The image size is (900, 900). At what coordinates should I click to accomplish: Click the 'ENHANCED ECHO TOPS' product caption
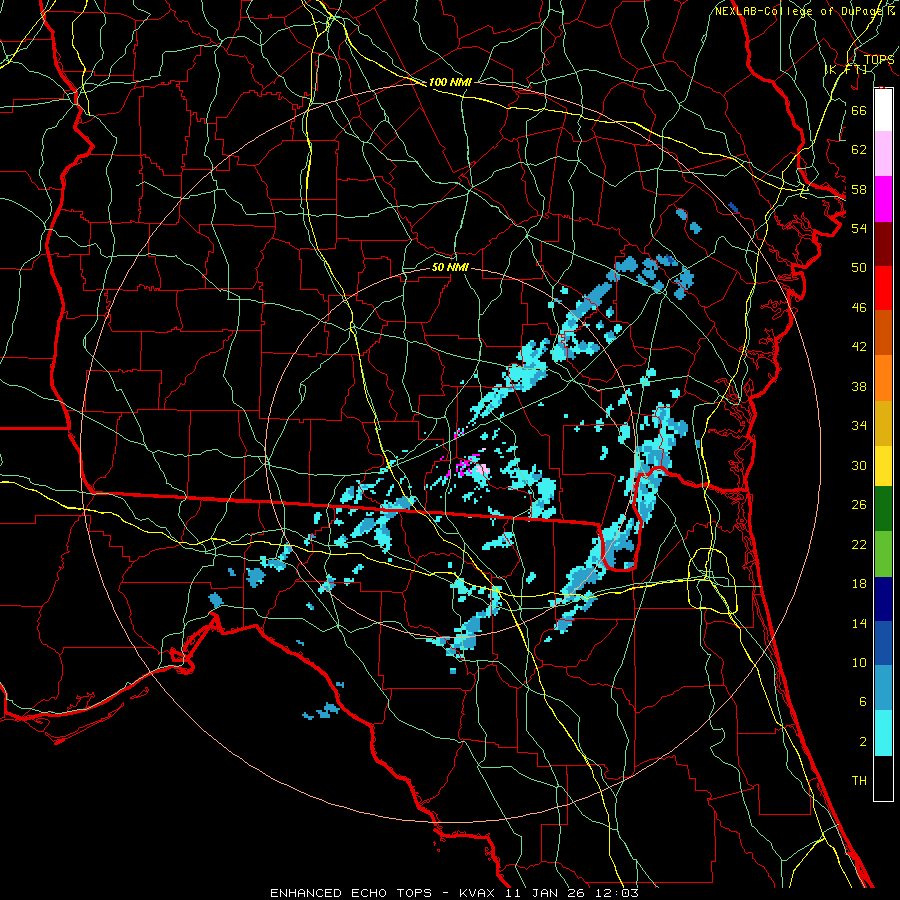click(351, 893)
